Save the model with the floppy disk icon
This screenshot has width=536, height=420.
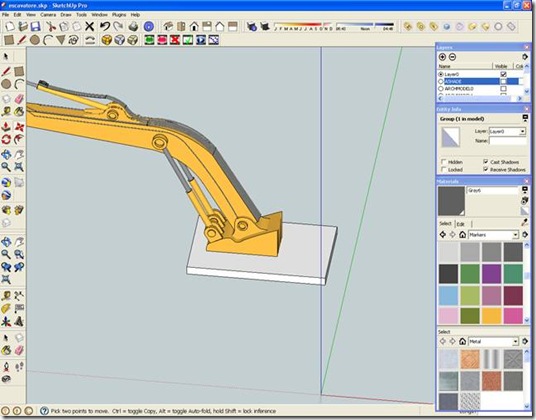[36, 26]
